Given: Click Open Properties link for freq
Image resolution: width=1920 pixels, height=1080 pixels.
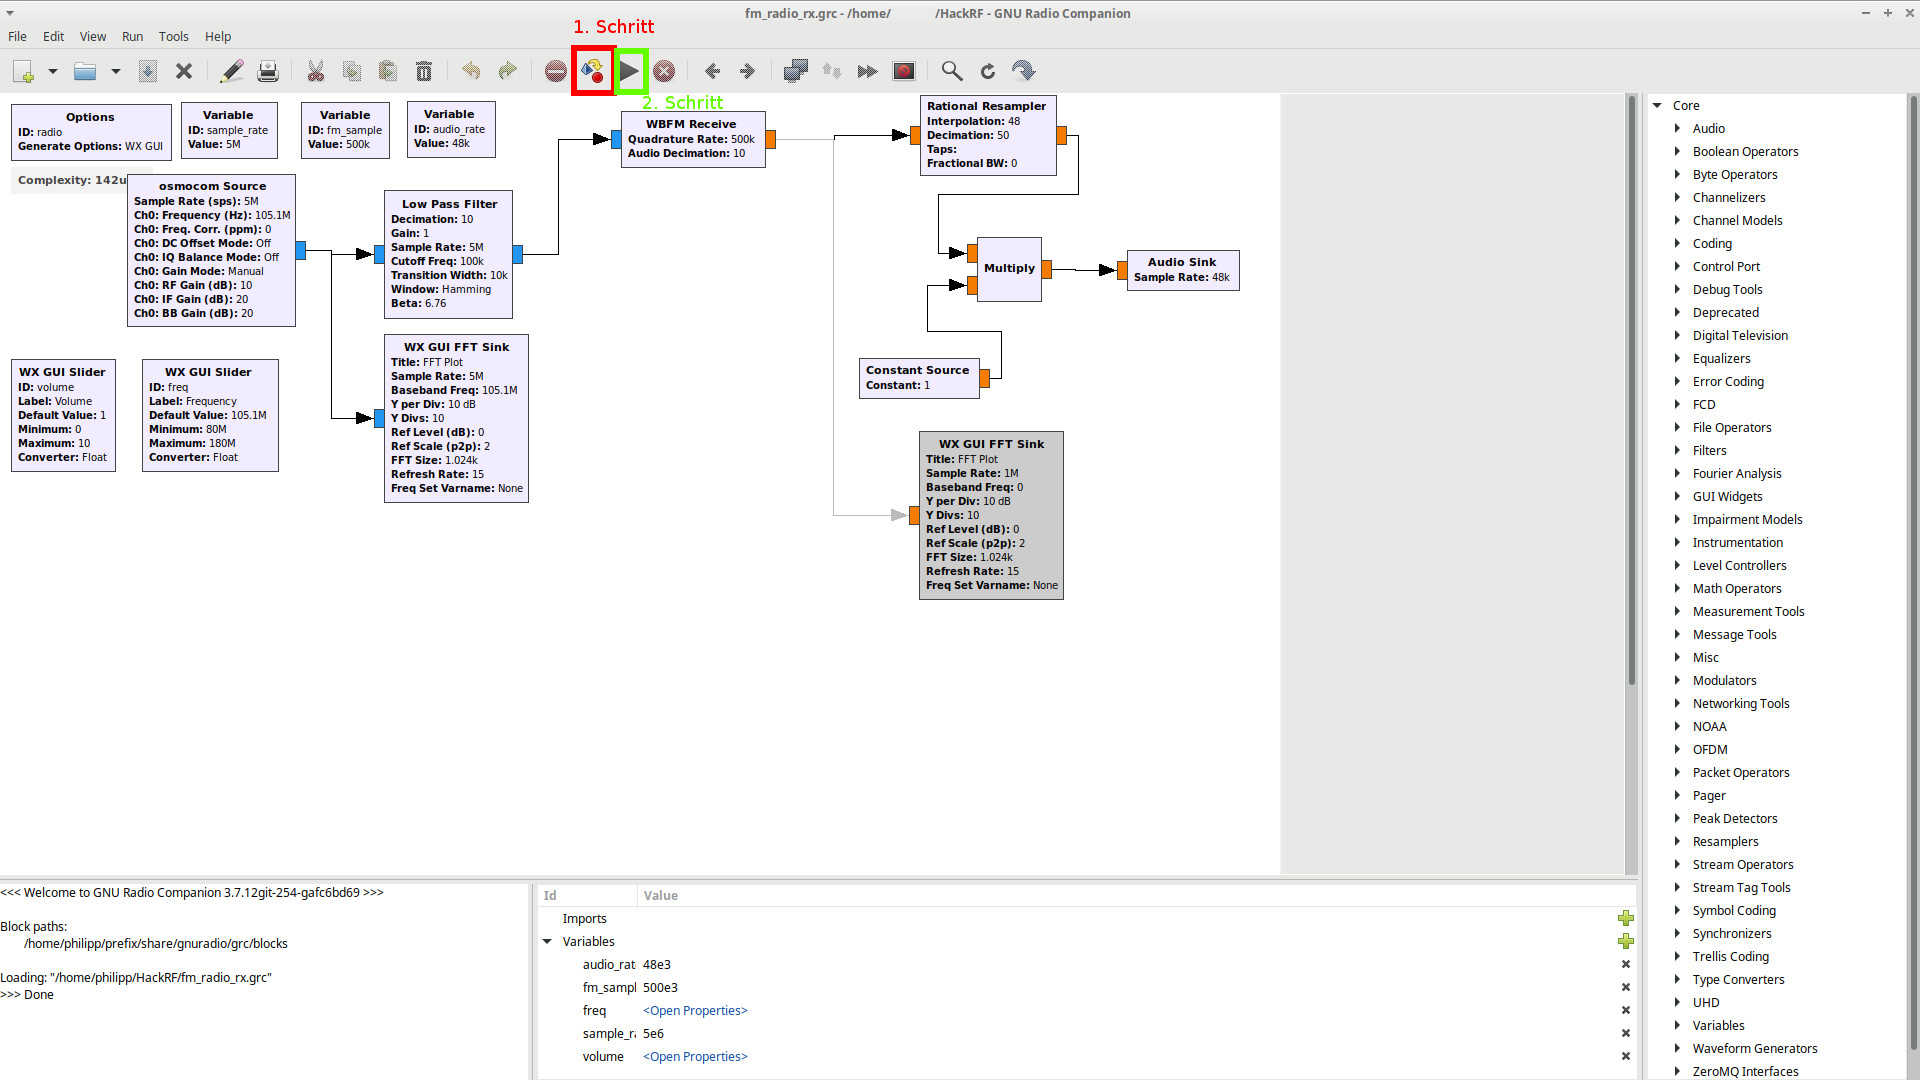Looking at the screenshot, I should point(695,1010).
